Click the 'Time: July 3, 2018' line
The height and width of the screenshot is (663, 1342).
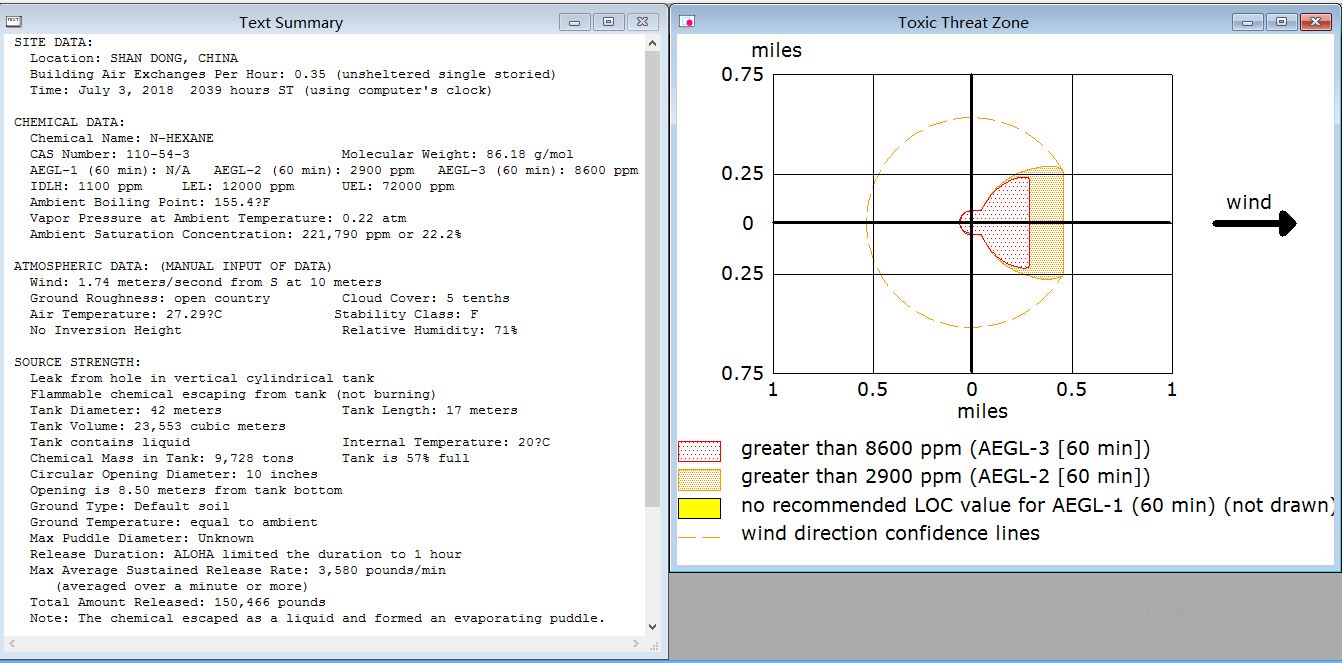[x=261, y=90]
